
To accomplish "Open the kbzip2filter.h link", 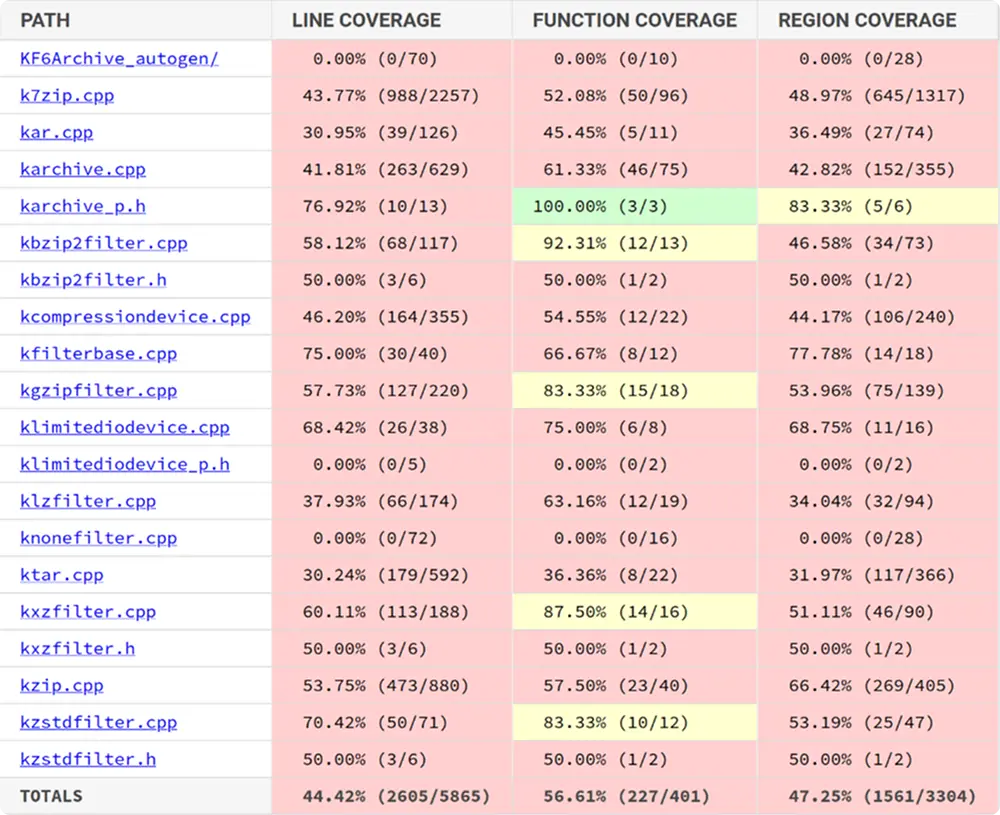I will click(x=93, y=280).
